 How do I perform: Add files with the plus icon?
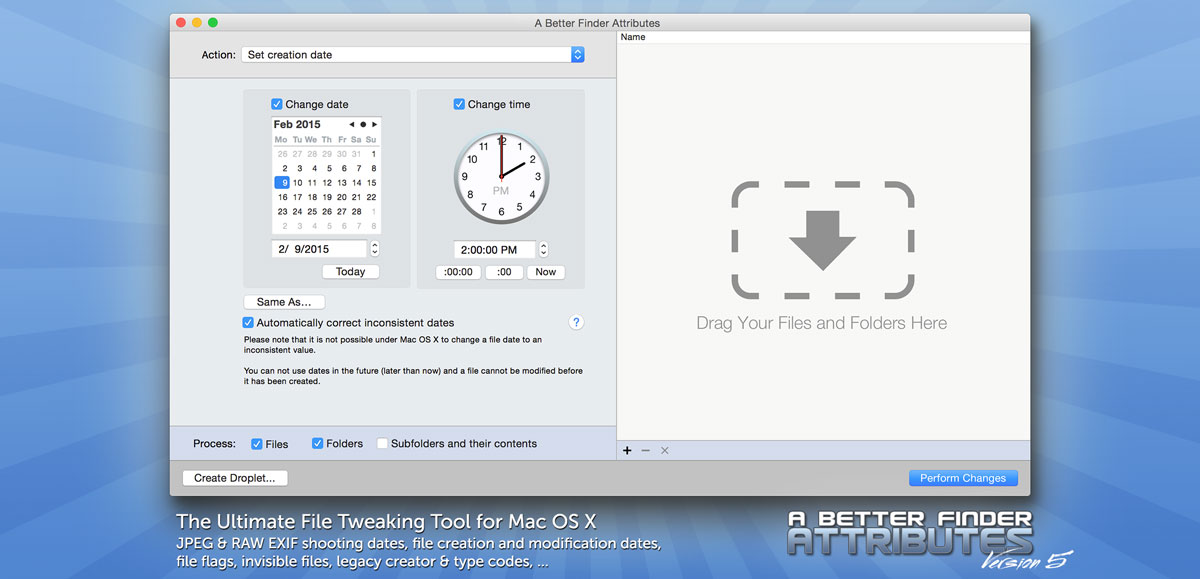tap(627, 451)
